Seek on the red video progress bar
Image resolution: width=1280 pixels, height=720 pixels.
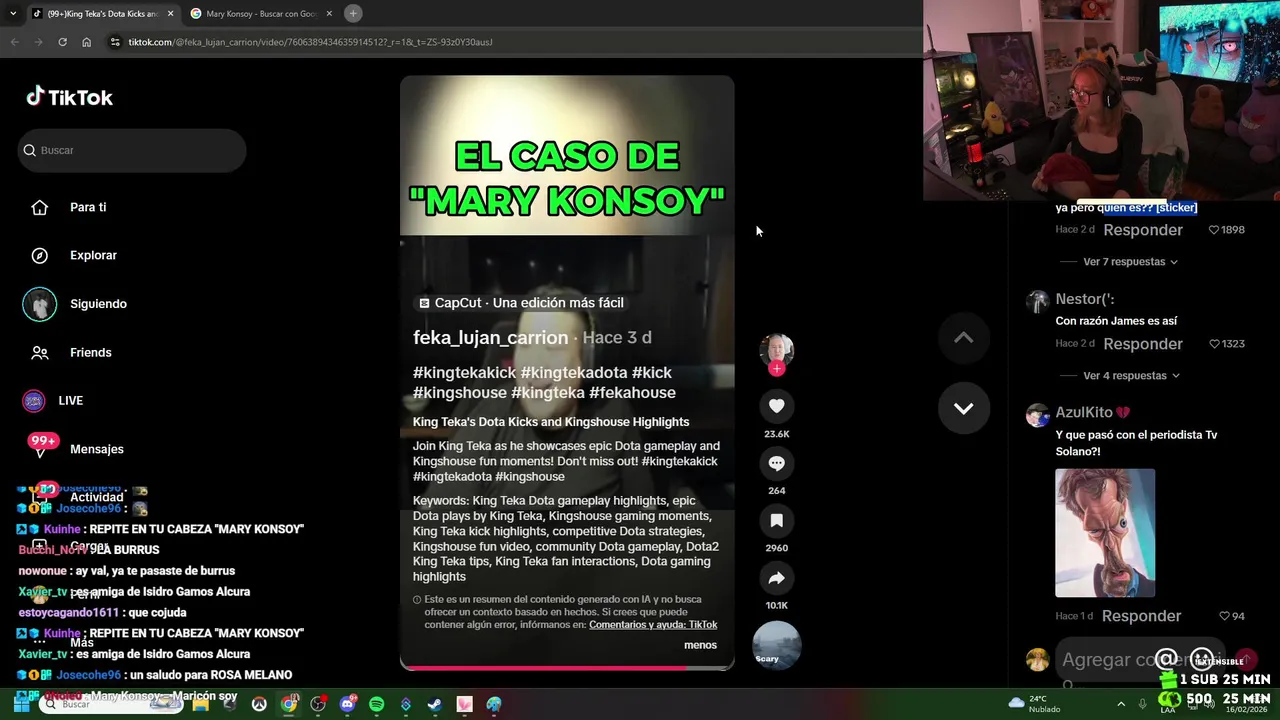point(567,668)
